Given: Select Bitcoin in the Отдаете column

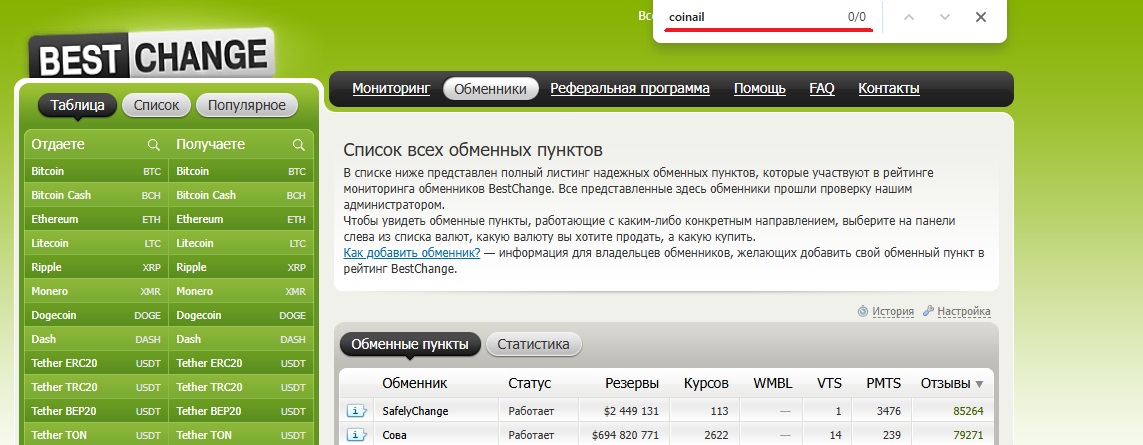Looking at the screenshot, I should click(x=96, y=171).
